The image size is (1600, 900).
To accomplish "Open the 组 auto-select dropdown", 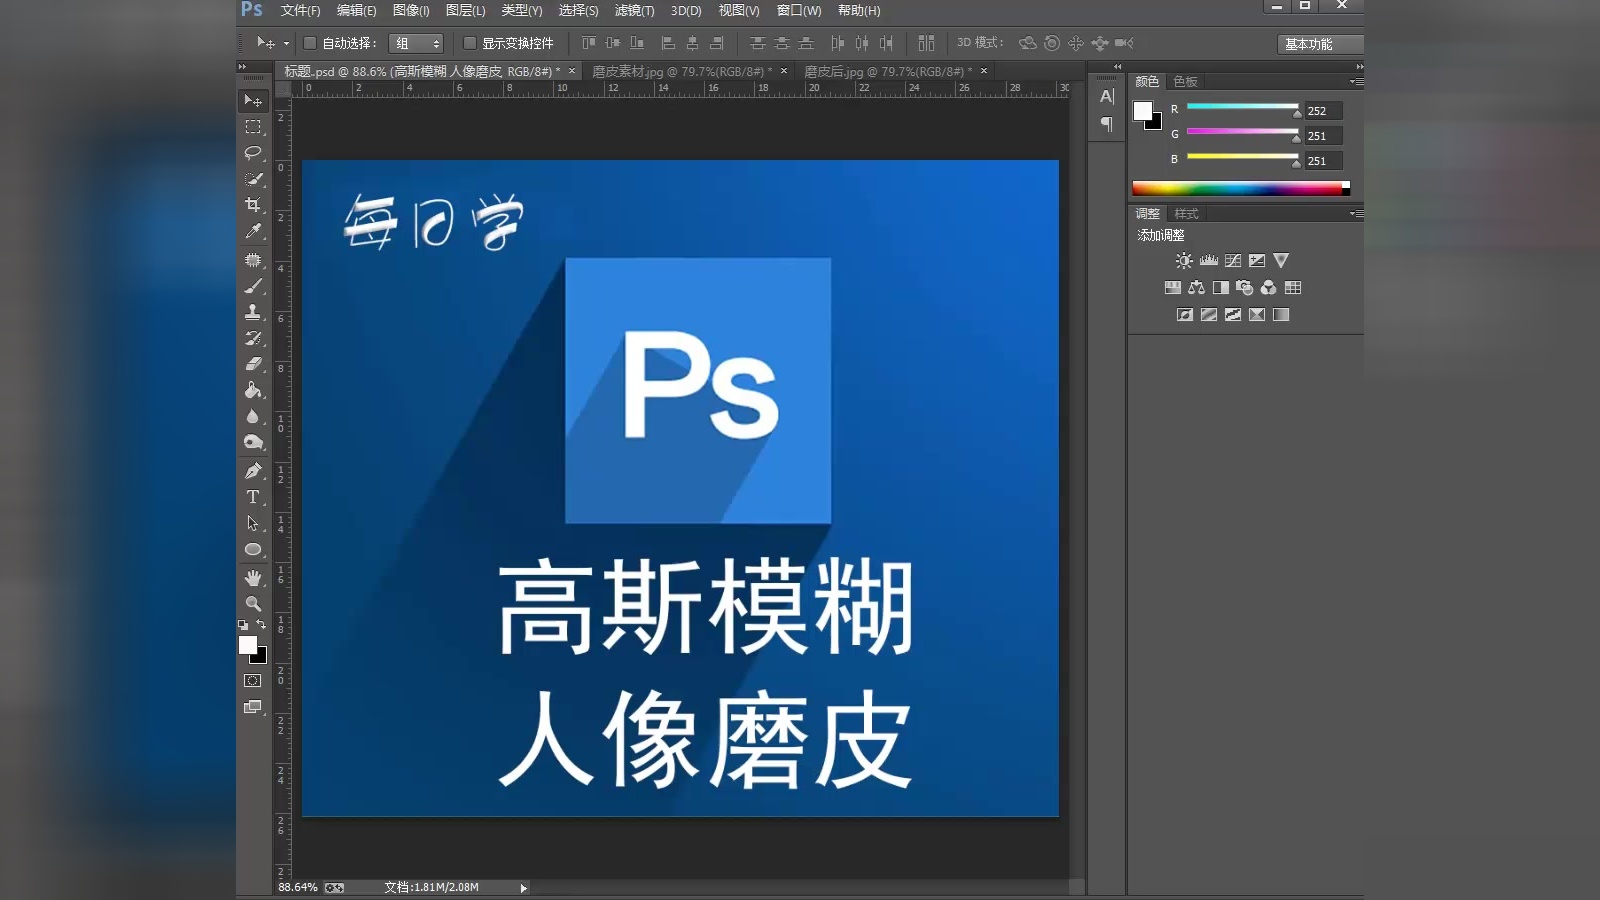I will [x=416, y=43].
